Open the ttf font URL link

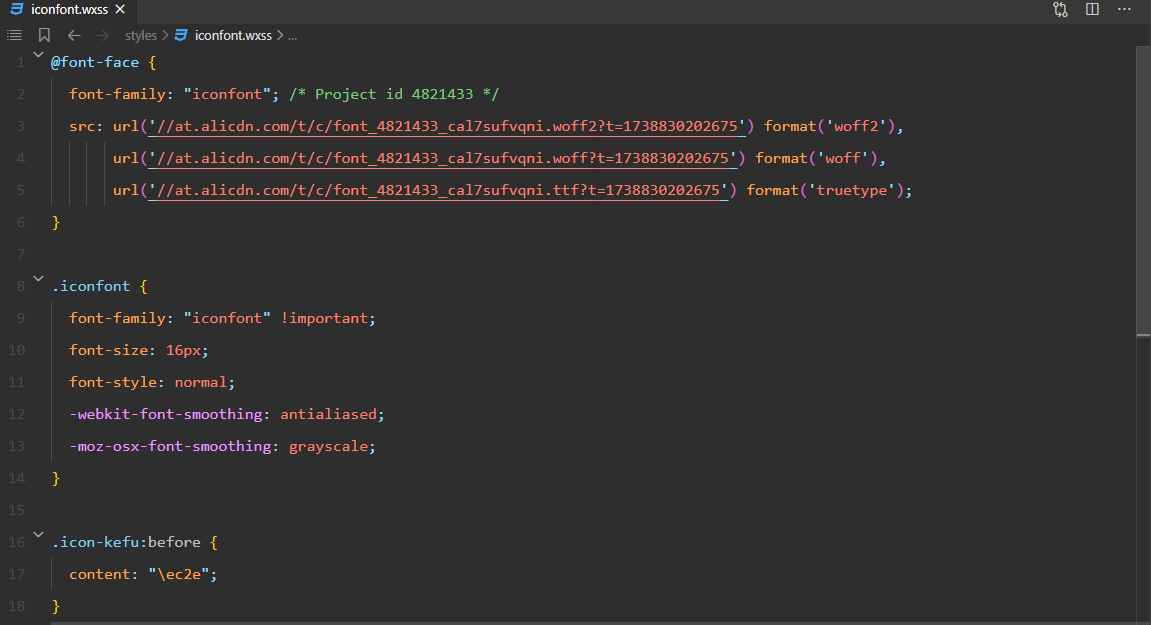[x=435, y=190]
